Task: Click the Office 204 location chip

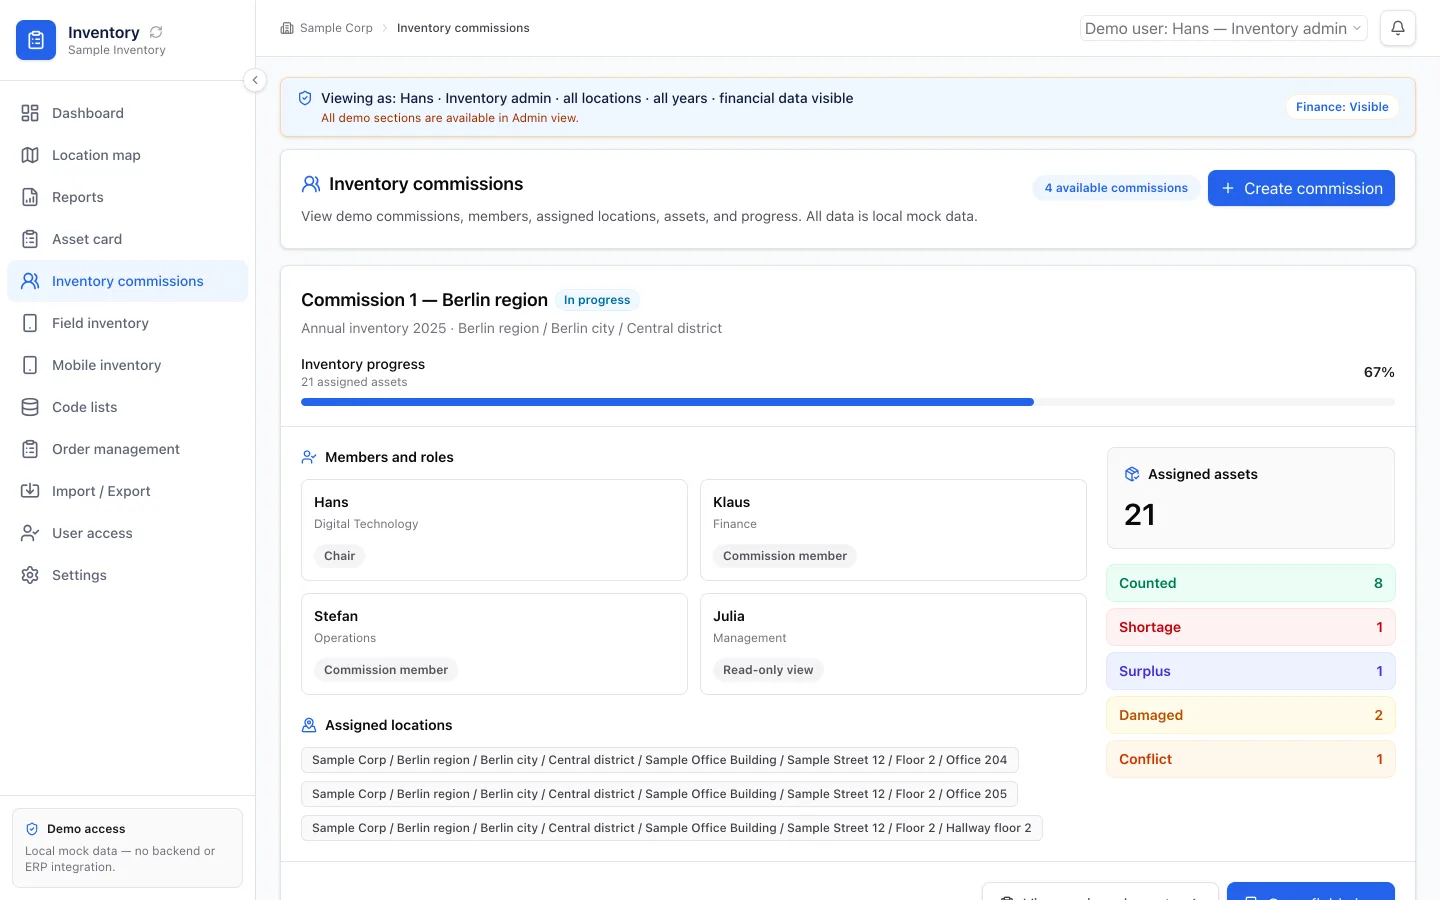Action: coord(660,760)
